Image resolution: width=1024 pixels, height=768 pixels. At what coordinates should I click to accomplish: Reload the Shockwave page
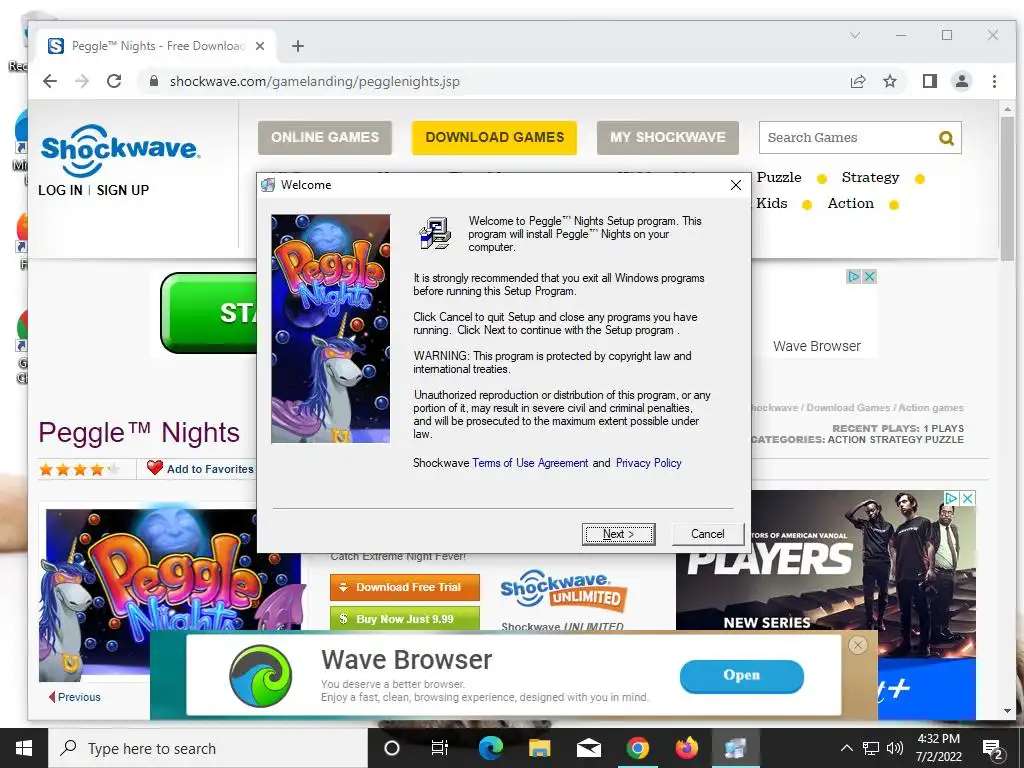click(x=114, y=81)
